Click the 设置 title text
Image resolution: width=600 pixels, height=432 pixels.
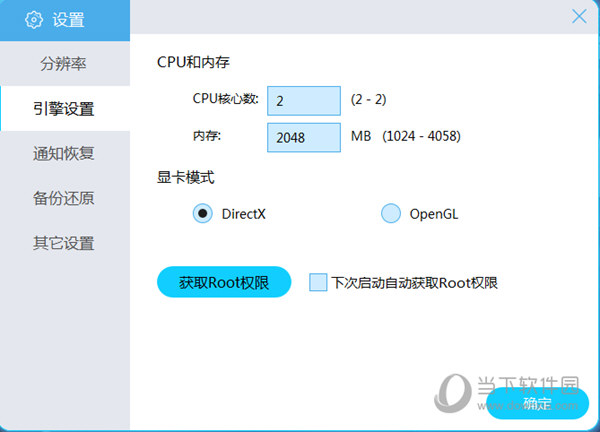[68, 20]
